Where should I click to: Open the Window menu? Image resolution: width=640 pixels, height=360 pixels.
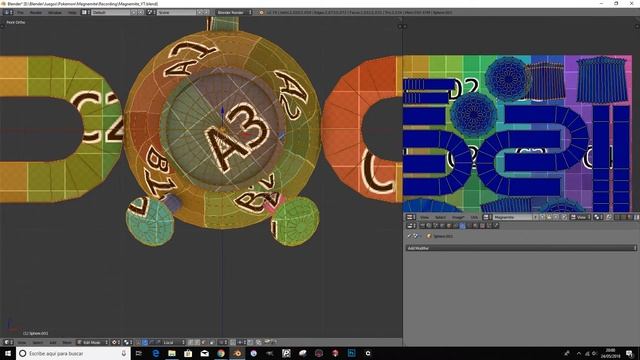pyautogui.click(x=55, y=12)
